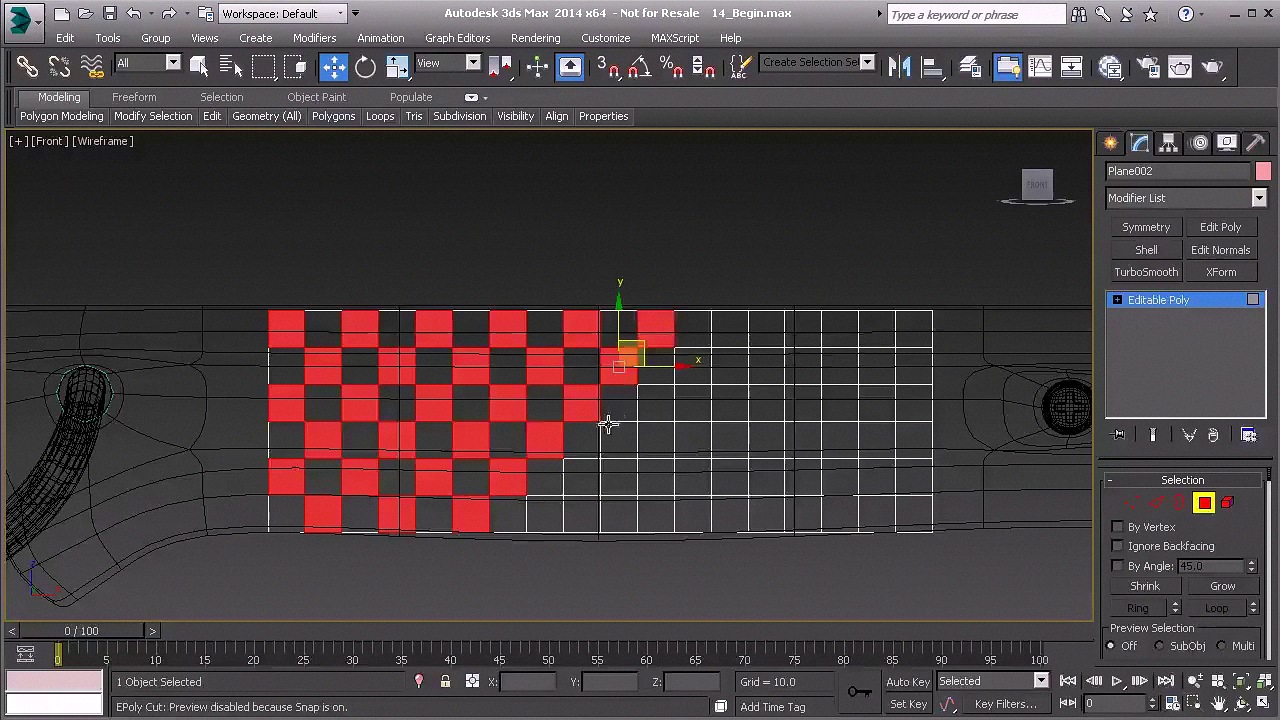Switch to the Object Paint ribbon tab
1280x720 pixels.
pyautogui.click(x=316, y=97)
